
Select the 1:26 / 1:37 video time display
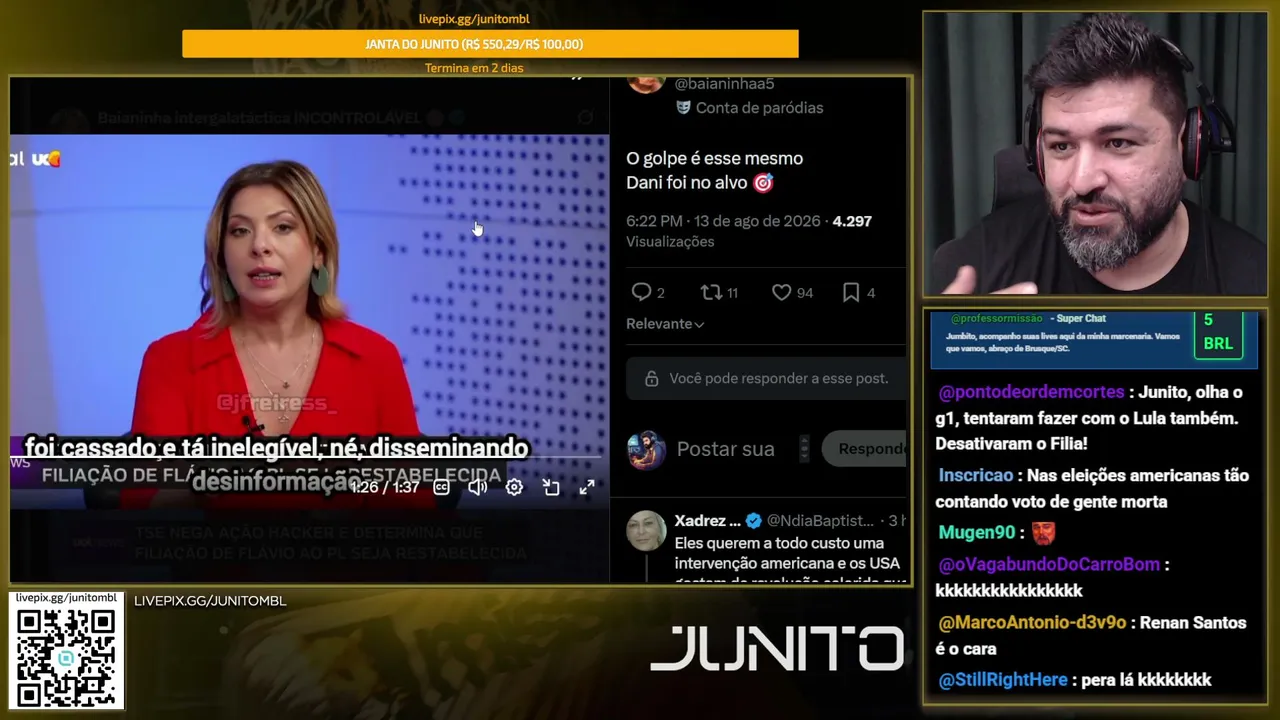pyautogui.click(x=385, y=488)
